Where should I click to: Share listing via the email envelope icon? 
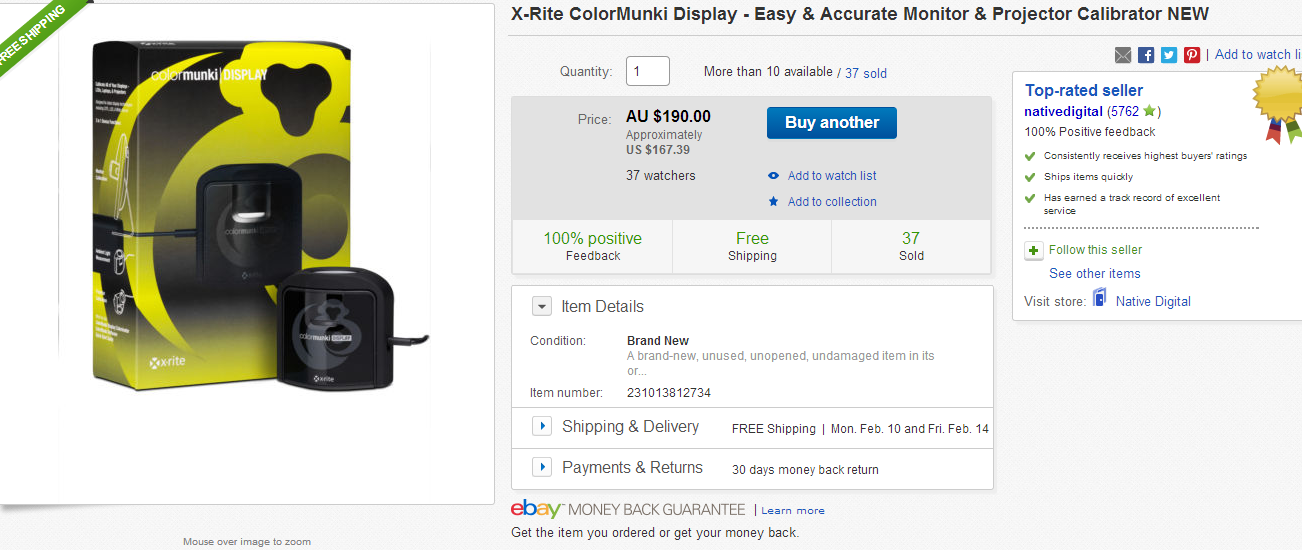1123,55
